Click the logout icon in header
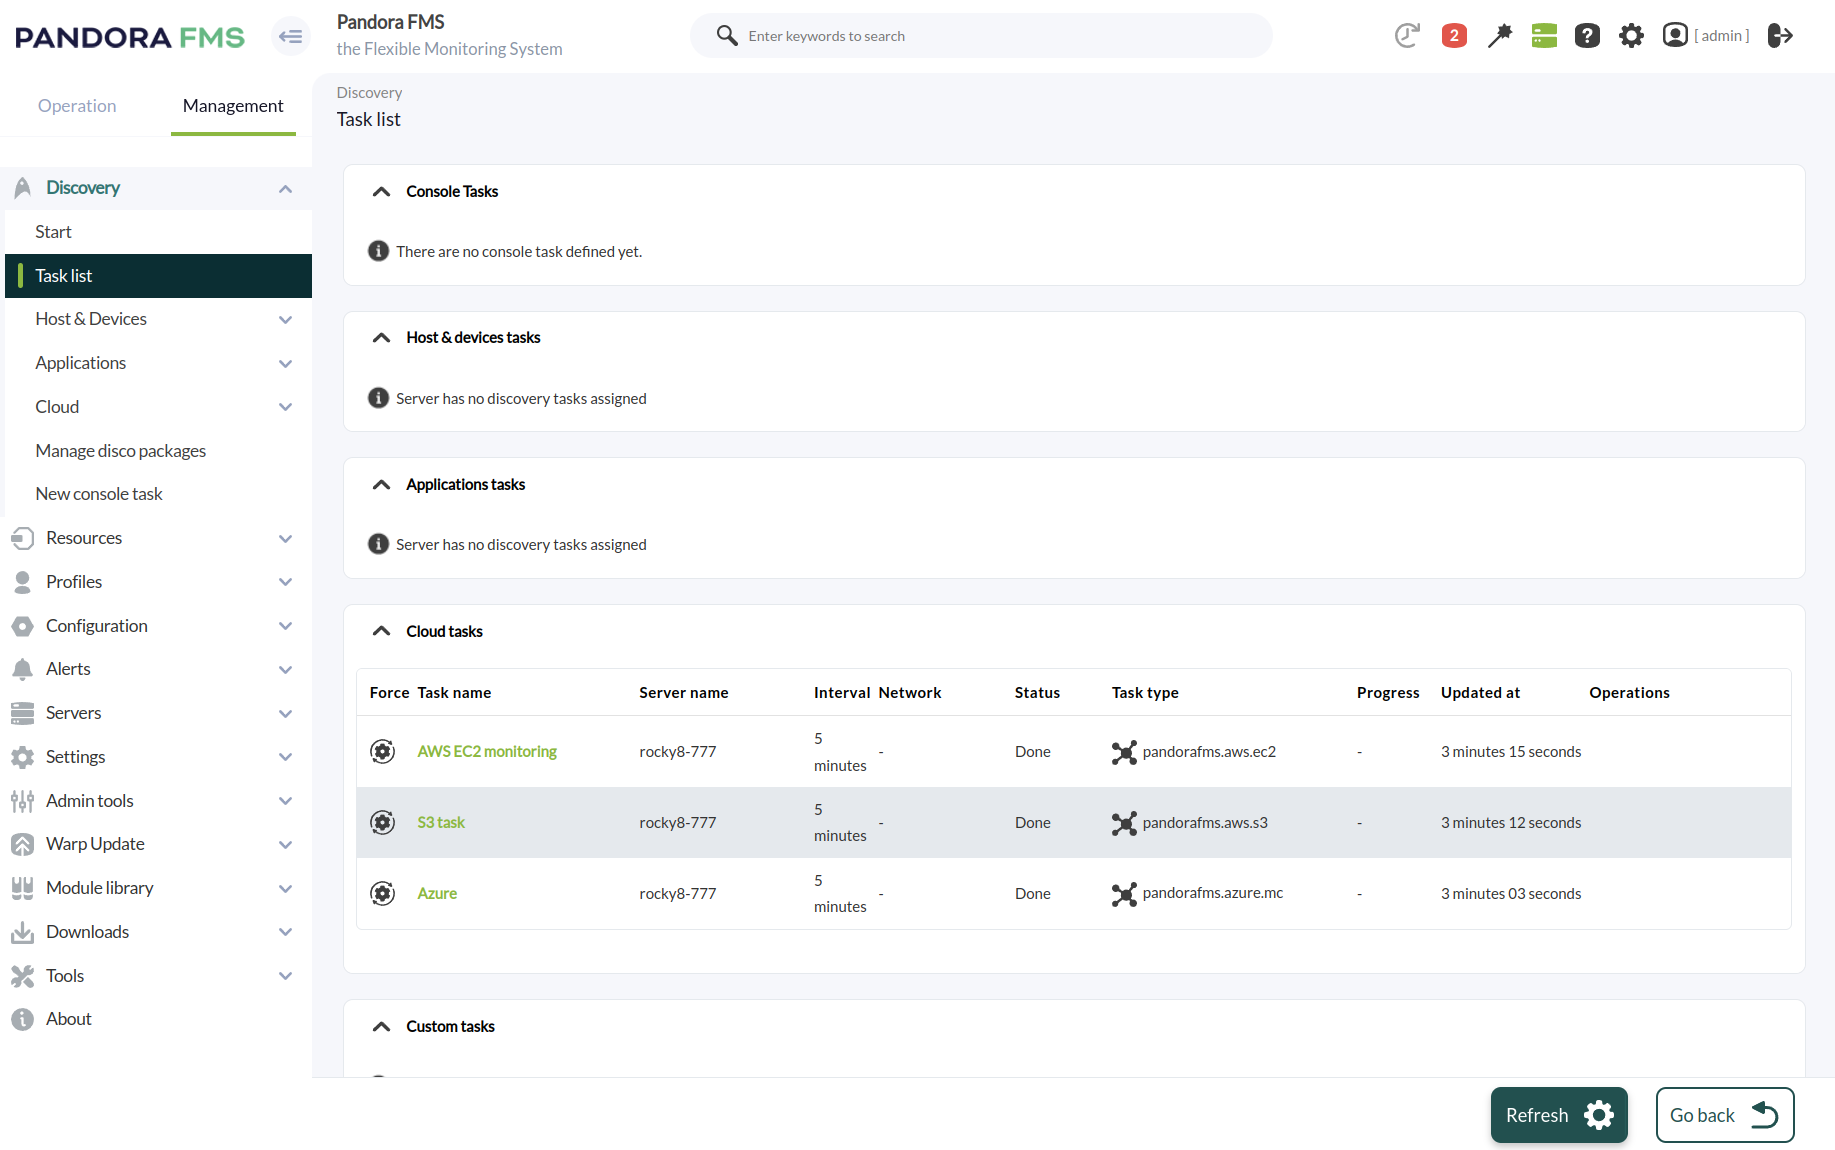This screenshot has height=1150, width=1835. coord(1780,36)
